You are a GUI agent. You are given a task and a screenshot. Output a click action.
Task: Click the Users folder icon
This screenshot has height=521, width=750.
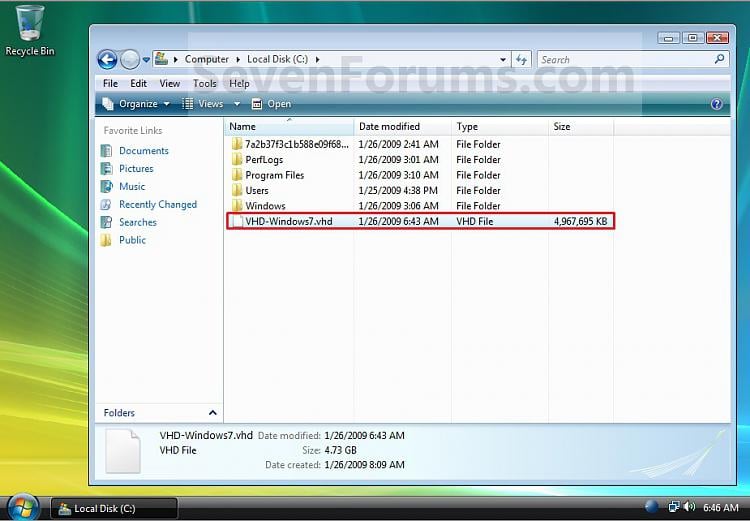pos(237,190)
